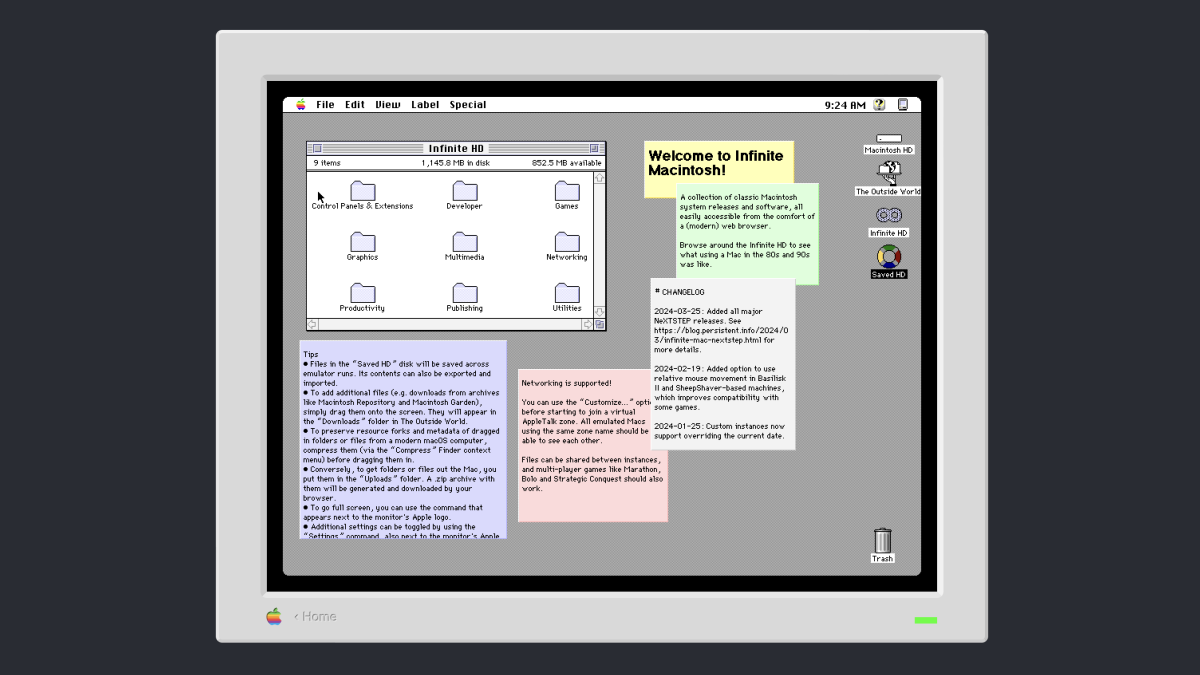Select the Networking folder
This screenshot has height=675, width=1200.
click(x=567, y=246)
